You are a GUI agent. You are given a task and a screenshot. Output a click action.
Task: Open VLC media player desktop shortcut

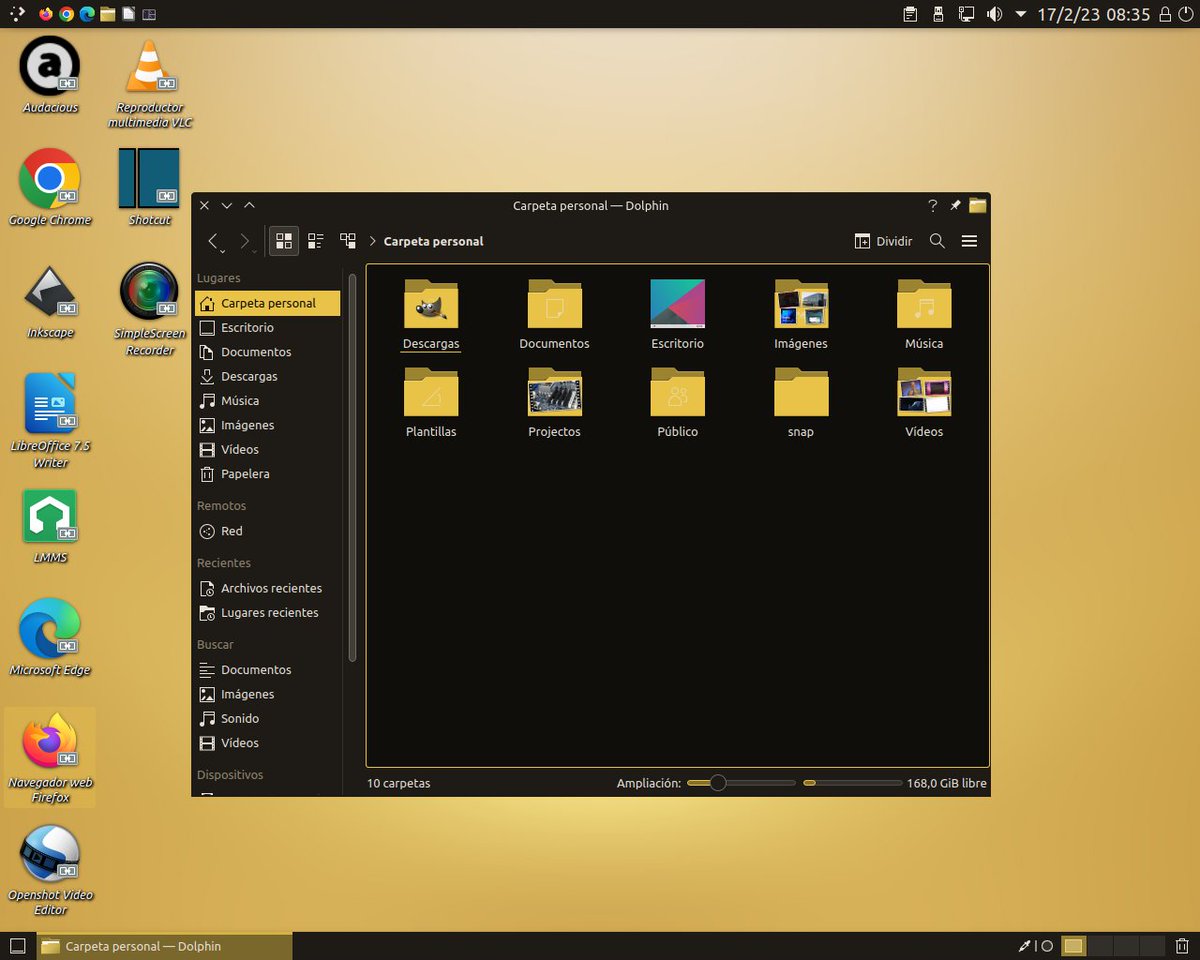coord(150,84)
